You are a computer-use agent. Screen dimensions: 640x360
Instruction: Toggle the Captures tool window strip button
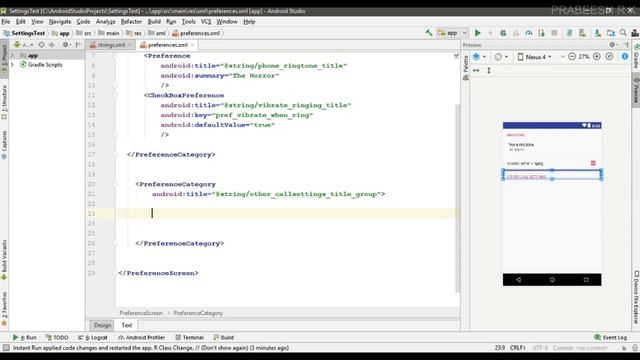pyautogui.click(x=4, y=145)
